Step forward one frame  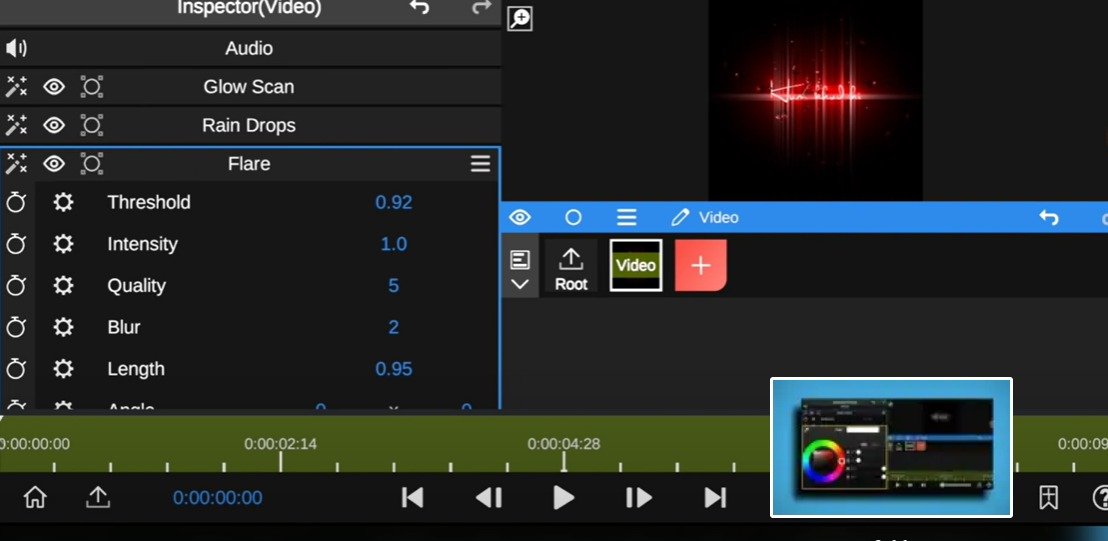point(638,497)
